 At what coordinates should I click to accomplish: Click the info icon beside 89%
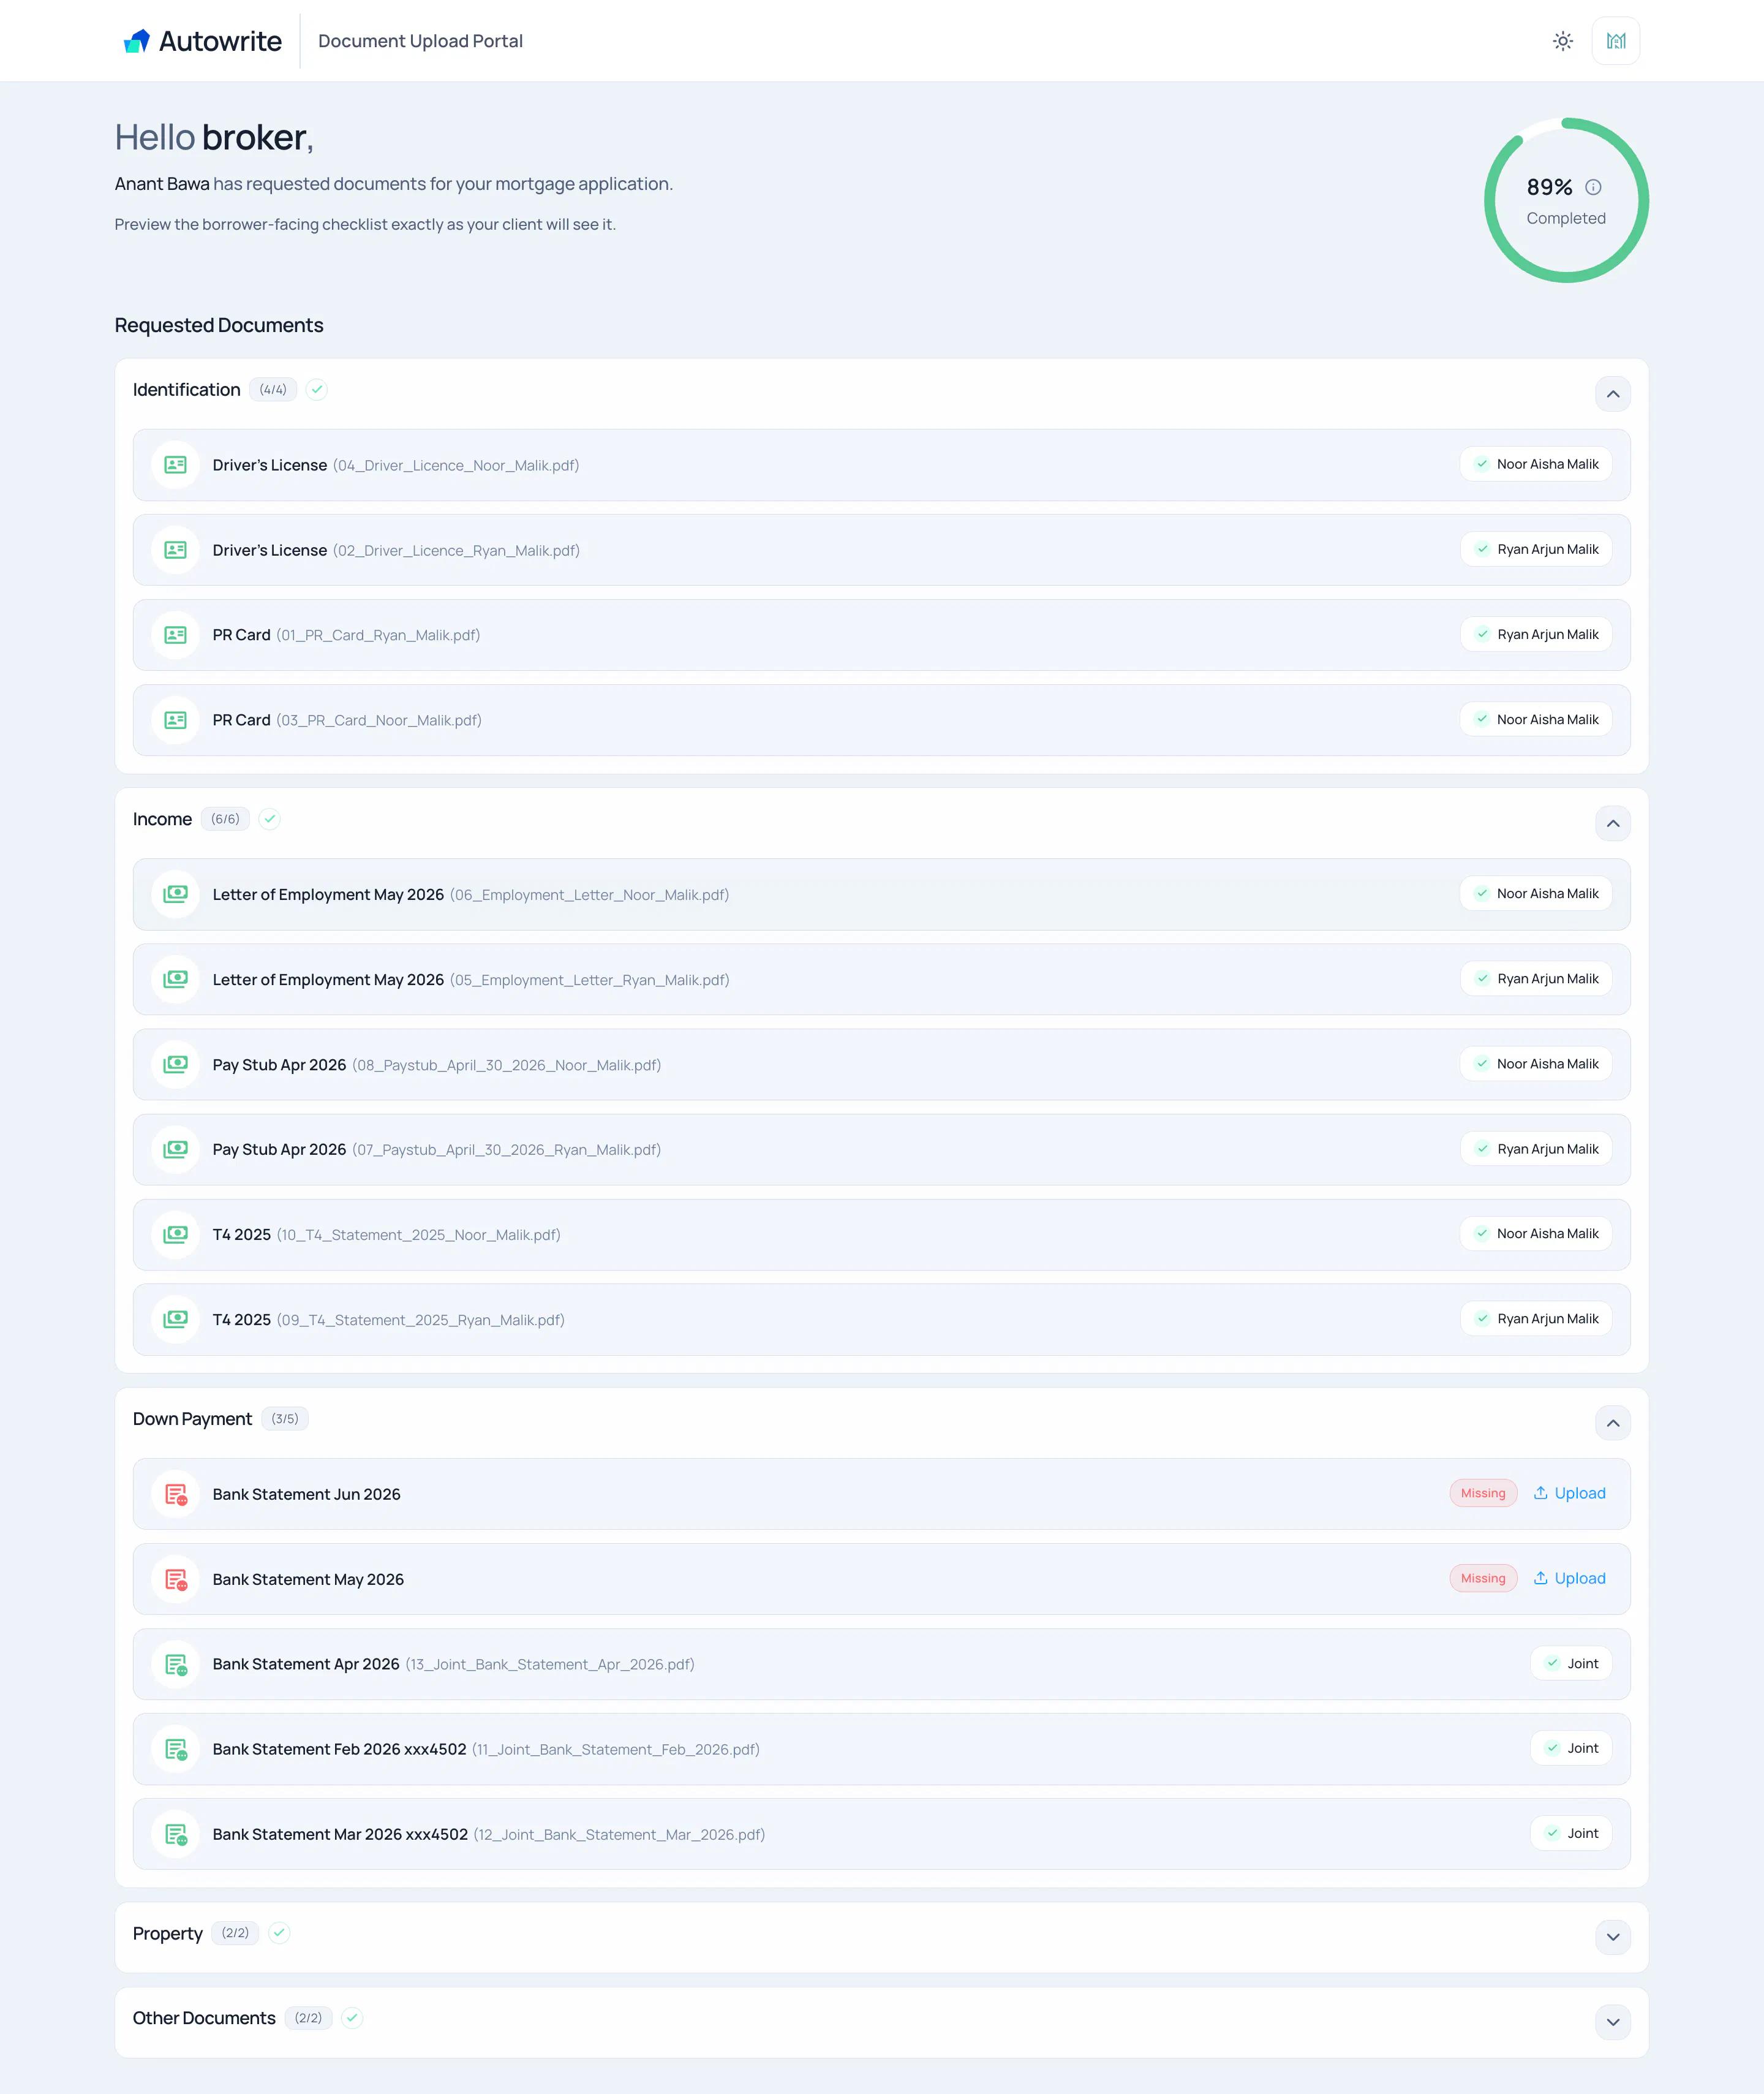[x=1593, y=187]
